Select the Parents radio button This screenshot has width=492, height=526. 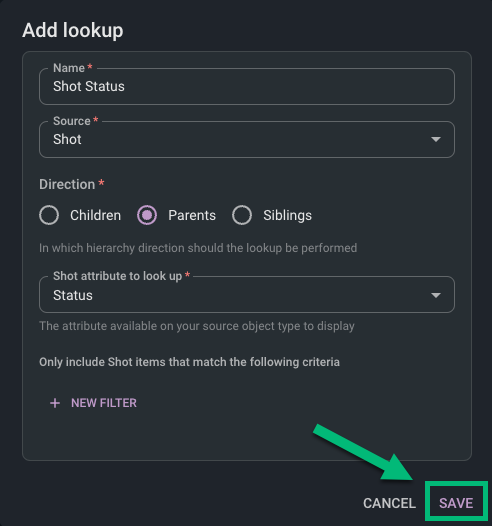click(x=147, y=215)
